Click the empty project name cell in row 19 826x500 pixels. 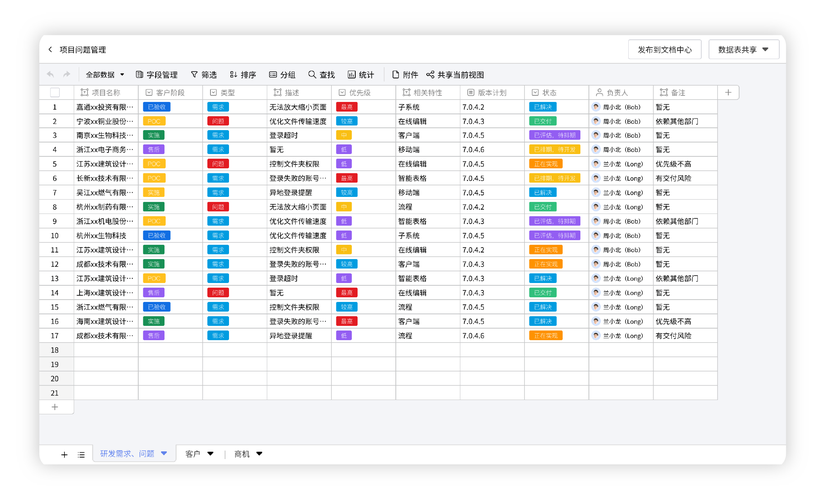coord(106,364)
